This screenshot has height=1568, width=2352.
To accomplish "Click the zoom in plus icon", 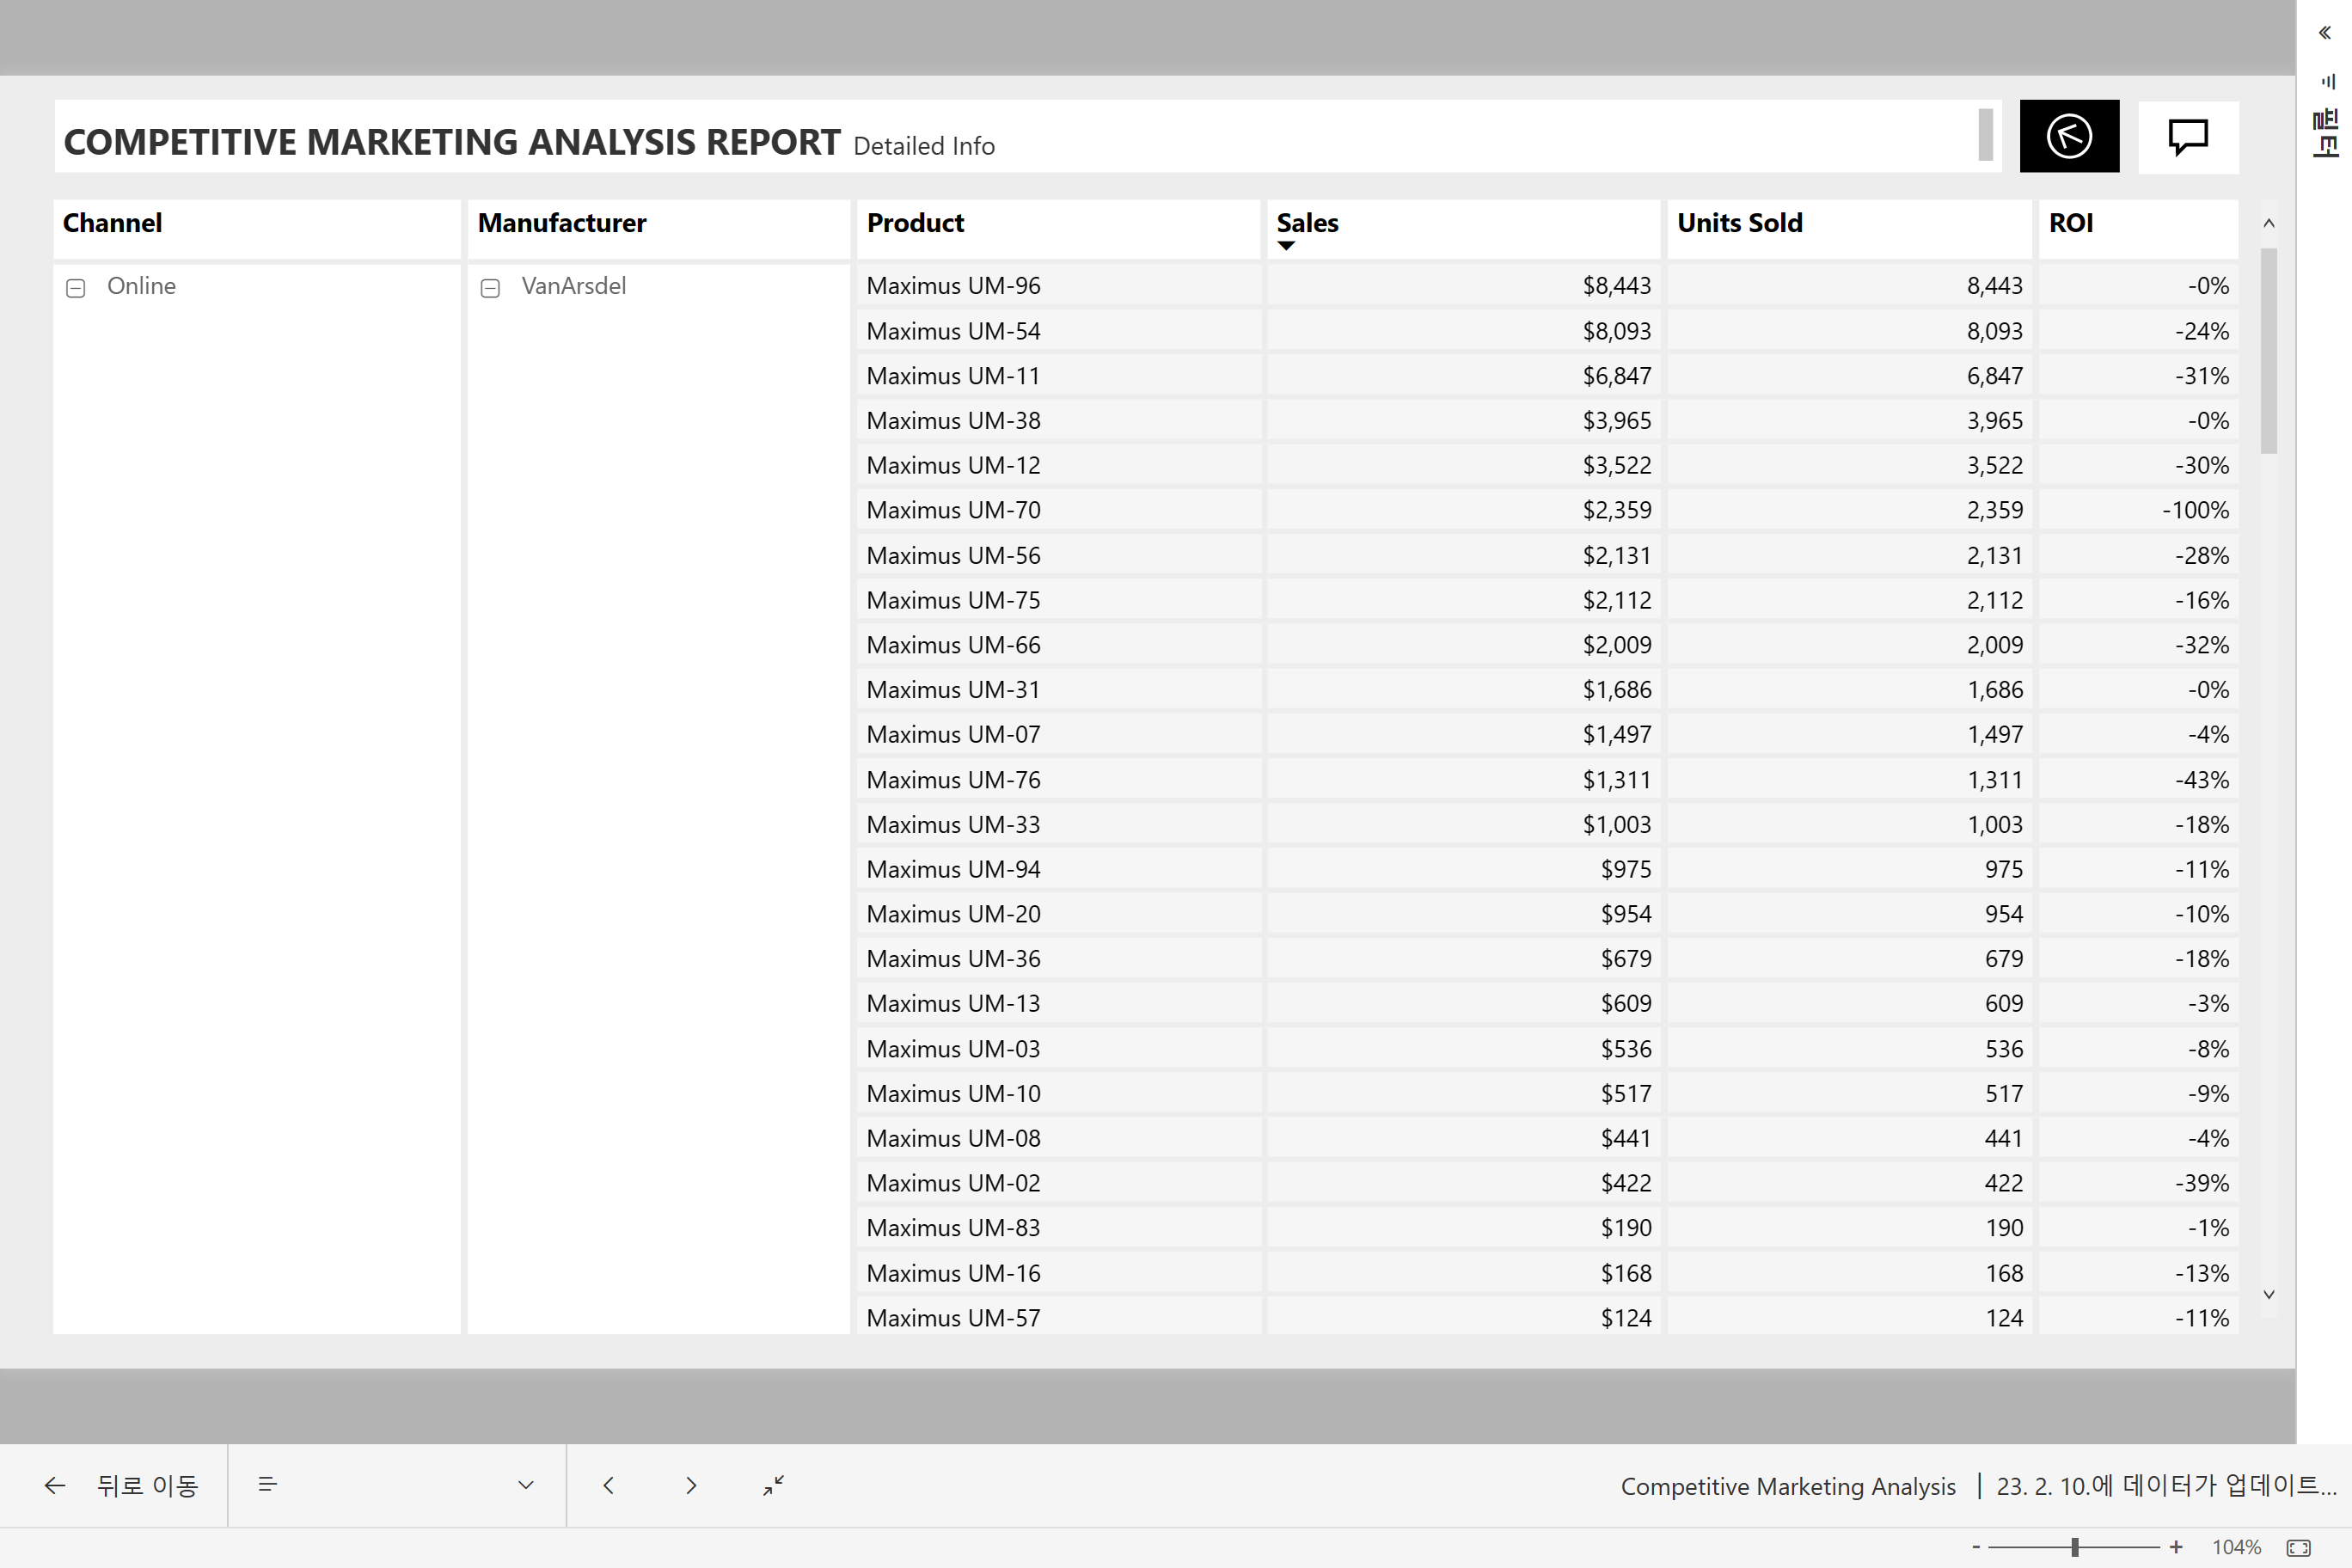I will pyautogui.click(x=2176, y=1547).
